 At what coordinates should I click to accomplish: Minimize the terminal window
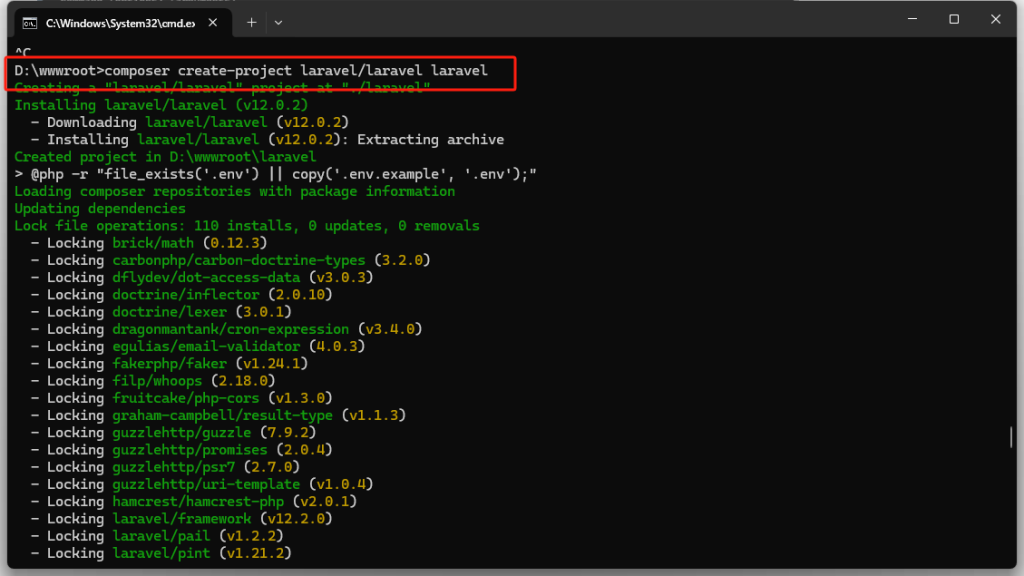(912, 19)
